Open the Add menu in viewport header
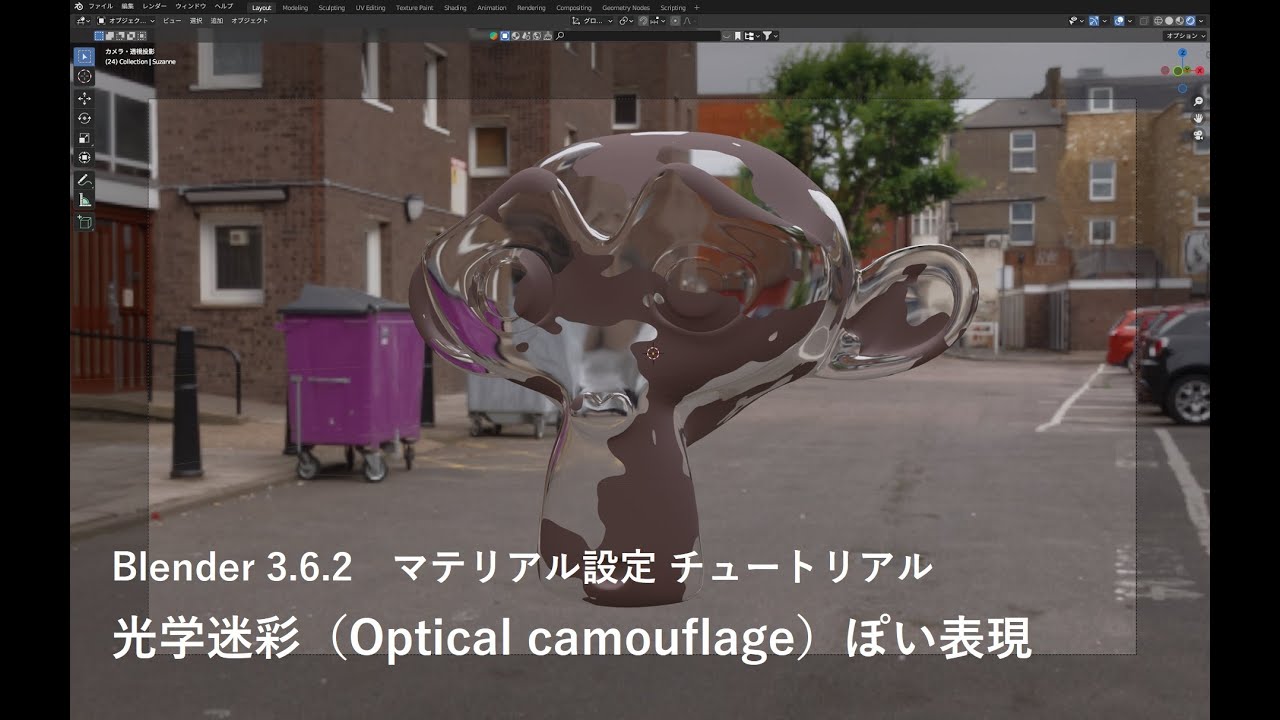The width and height of the screenshot is (1280, 720). click(x=217, y=21)
